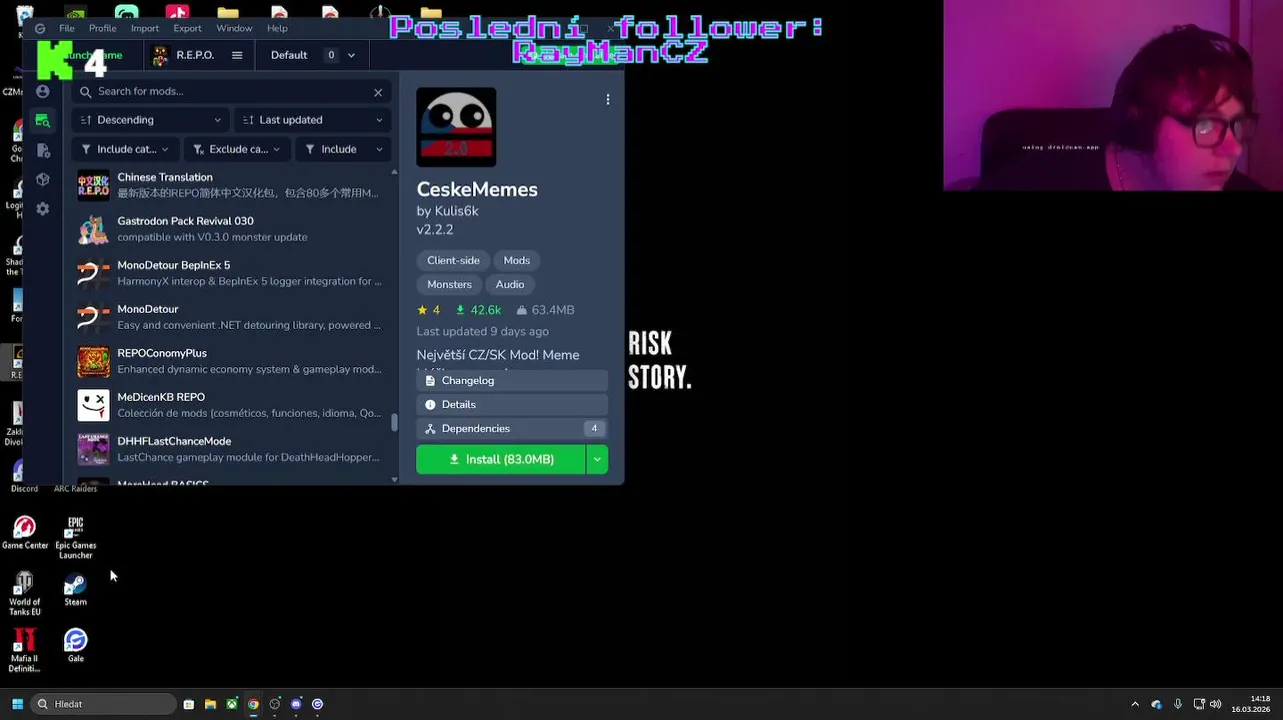This screenshot has width=1283, height=720.
Task: Open the Export menu
Action: point(188,28)
